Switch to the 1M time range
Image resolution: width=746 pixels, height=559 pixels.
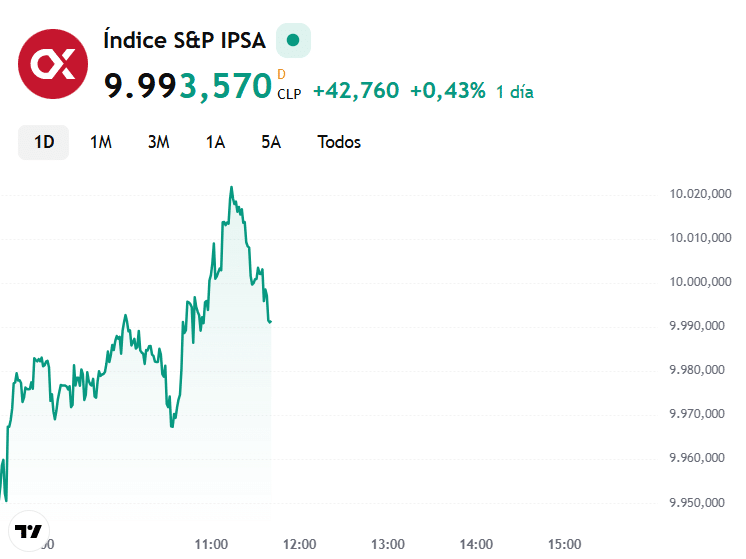(101, 142)
